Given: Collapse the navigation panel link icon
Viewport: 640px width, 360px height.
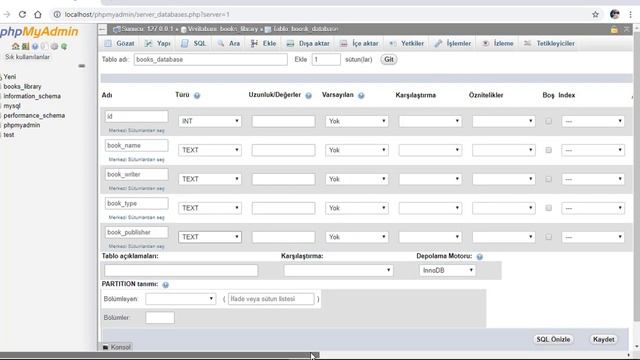Looking at the screenshot, I should 82,66.
